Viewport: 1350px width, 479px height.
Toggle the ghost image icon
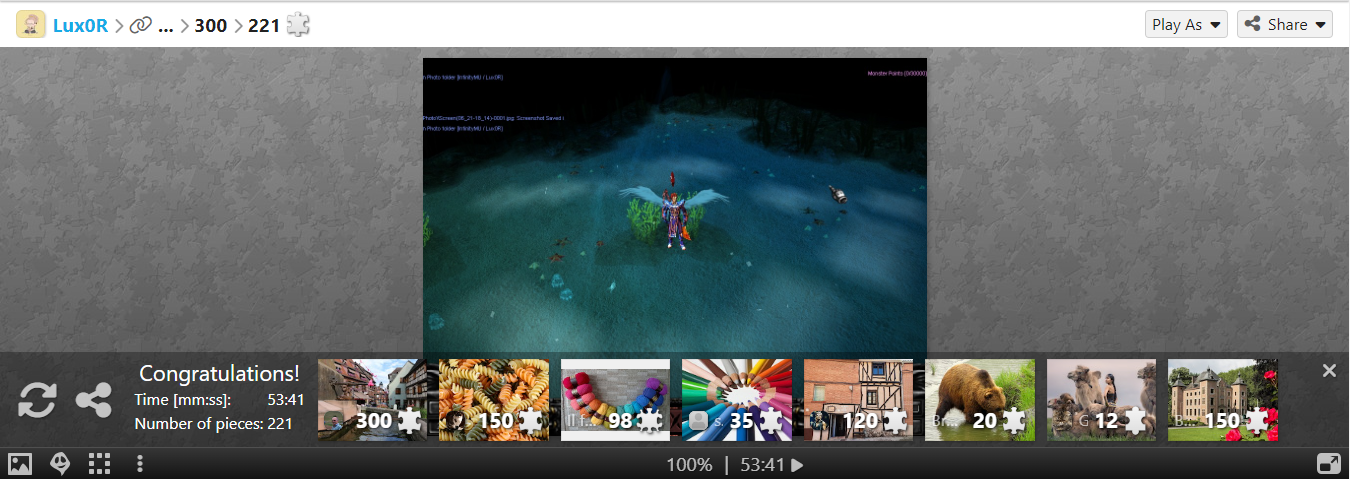(60, 464)
